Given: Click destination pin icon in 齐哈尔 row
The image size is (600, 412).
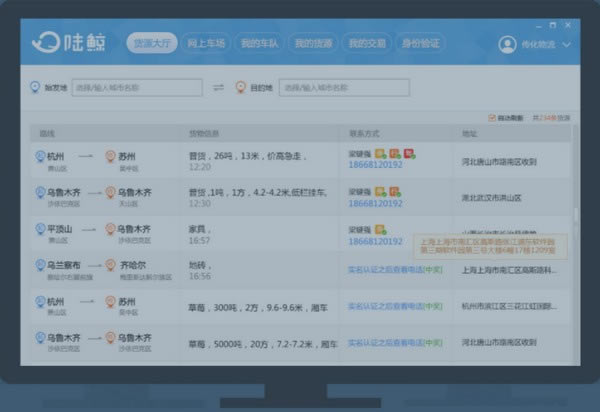Looking at the screenshot, I should tap(111, 267).
